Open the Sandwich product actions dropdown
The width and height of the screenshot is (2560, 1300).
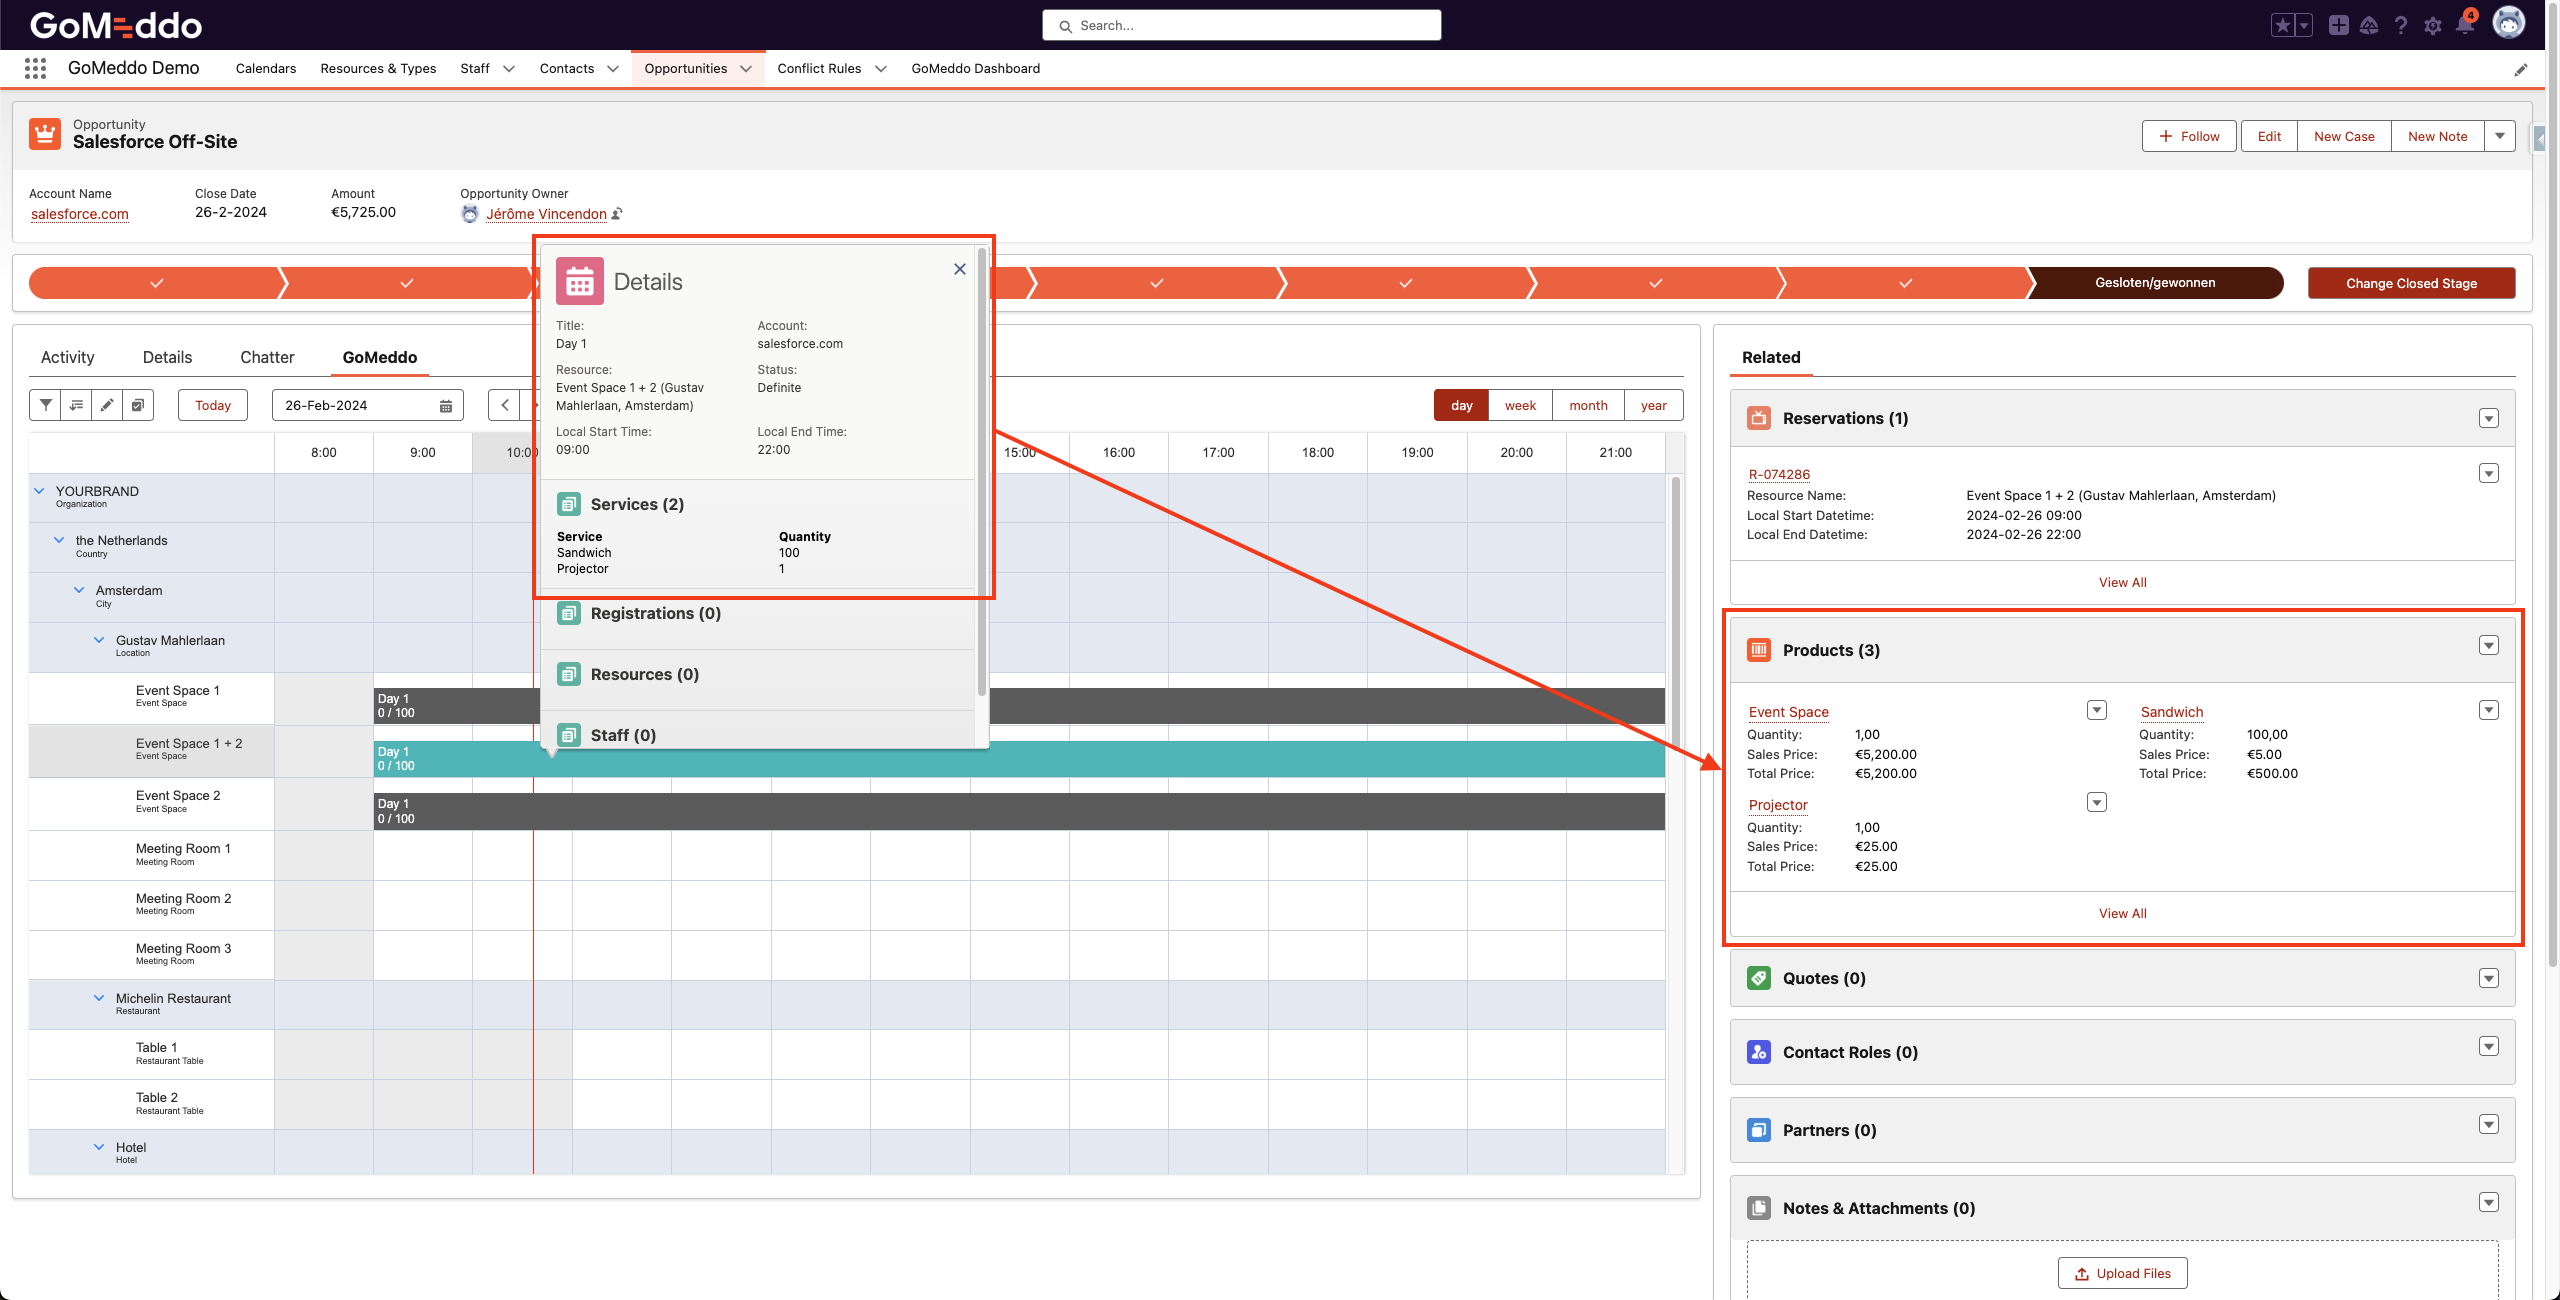coord(2489,709)
